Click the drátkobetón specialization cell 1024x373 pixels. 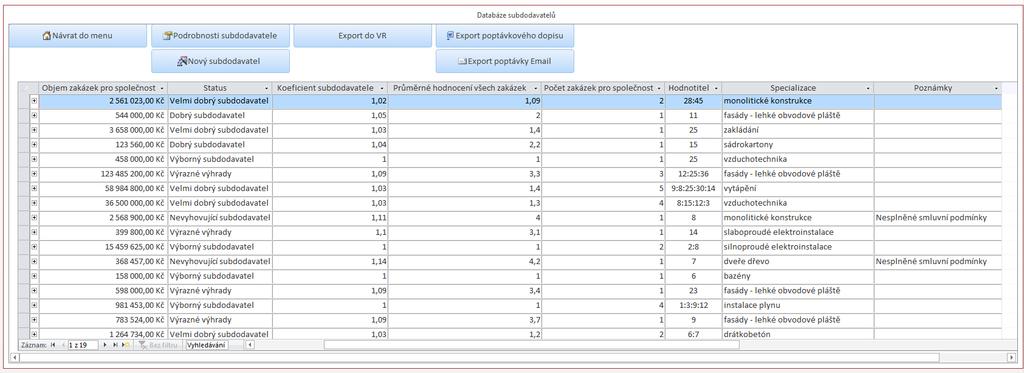[798, 334]
